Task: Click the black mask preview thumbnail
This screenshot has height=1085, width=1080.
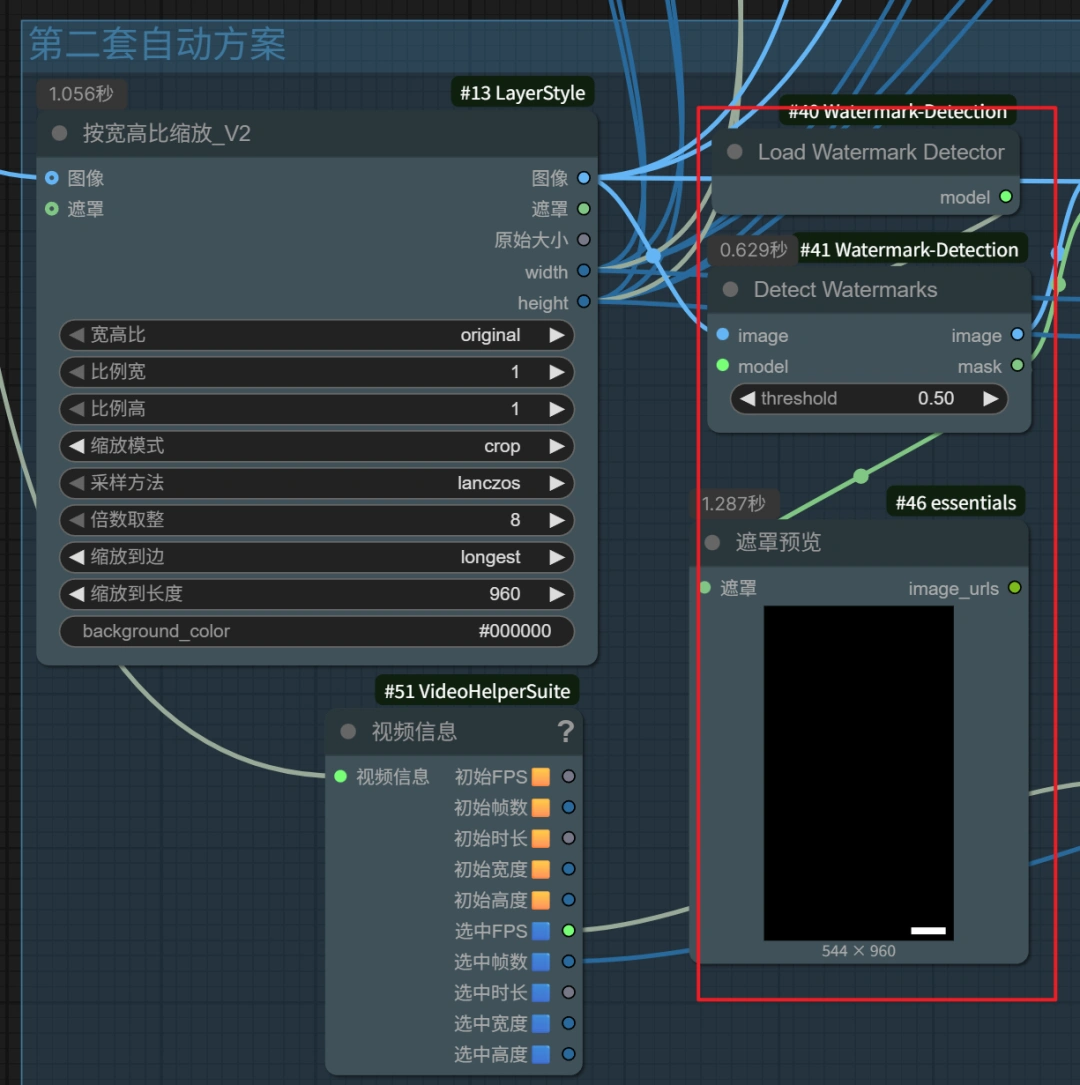Action: 858,772
